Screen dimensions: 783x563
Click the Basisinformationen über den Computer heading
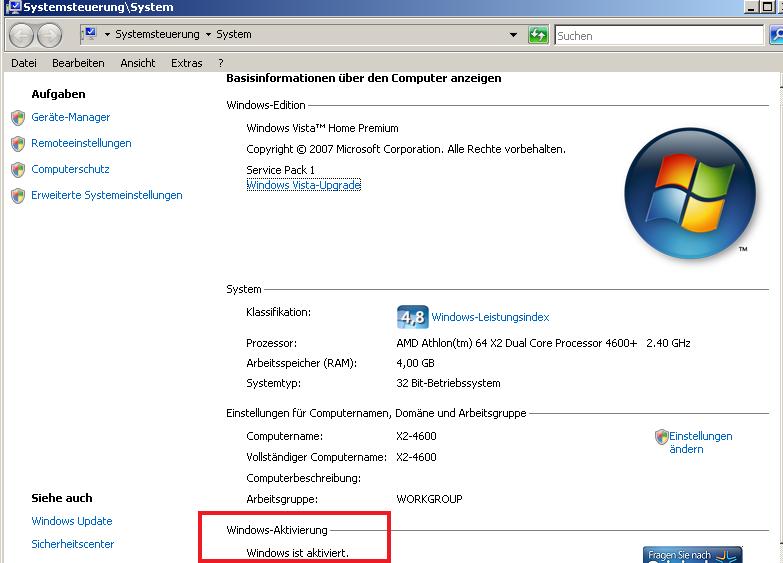364,78
